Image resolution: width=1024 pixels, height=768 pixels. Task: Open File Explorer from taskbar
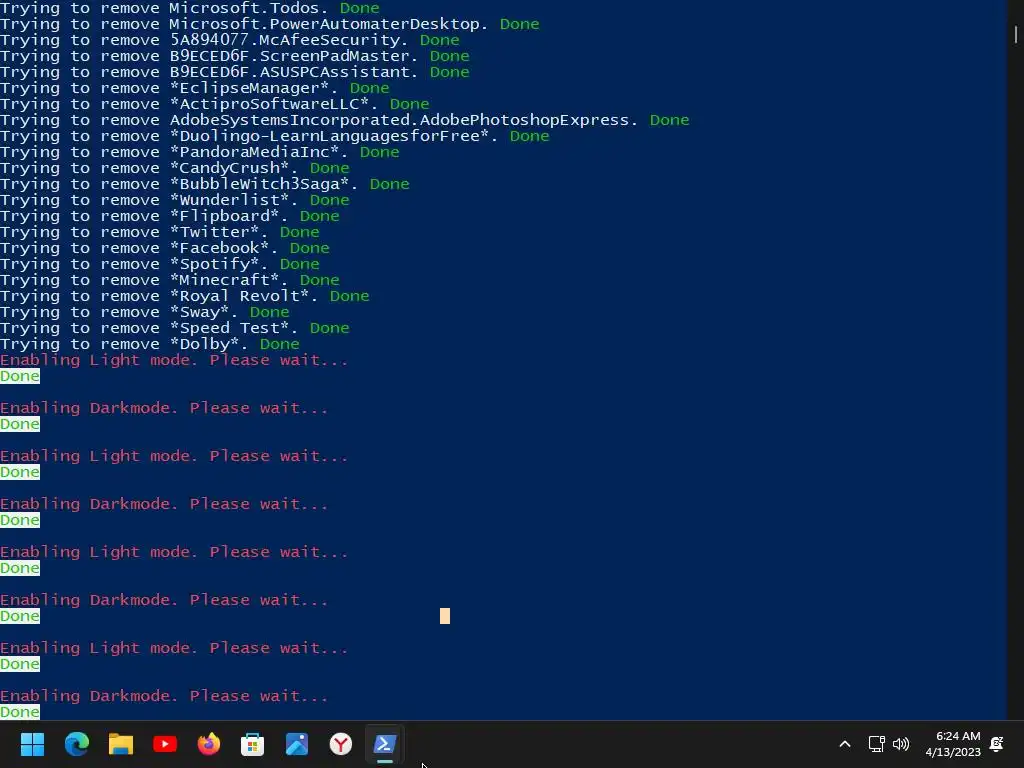coord(121,744)
